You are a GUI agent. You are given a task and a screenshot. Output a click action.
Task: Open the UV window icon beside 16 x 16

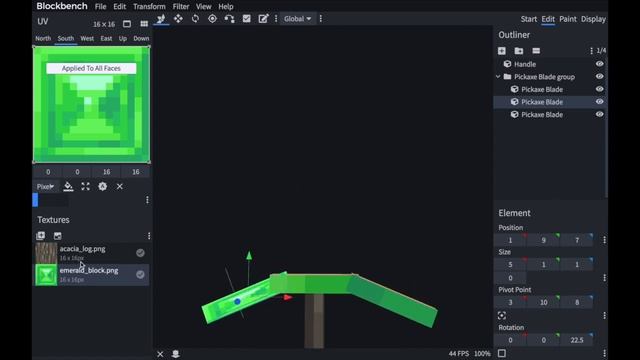tap(127, 24)
